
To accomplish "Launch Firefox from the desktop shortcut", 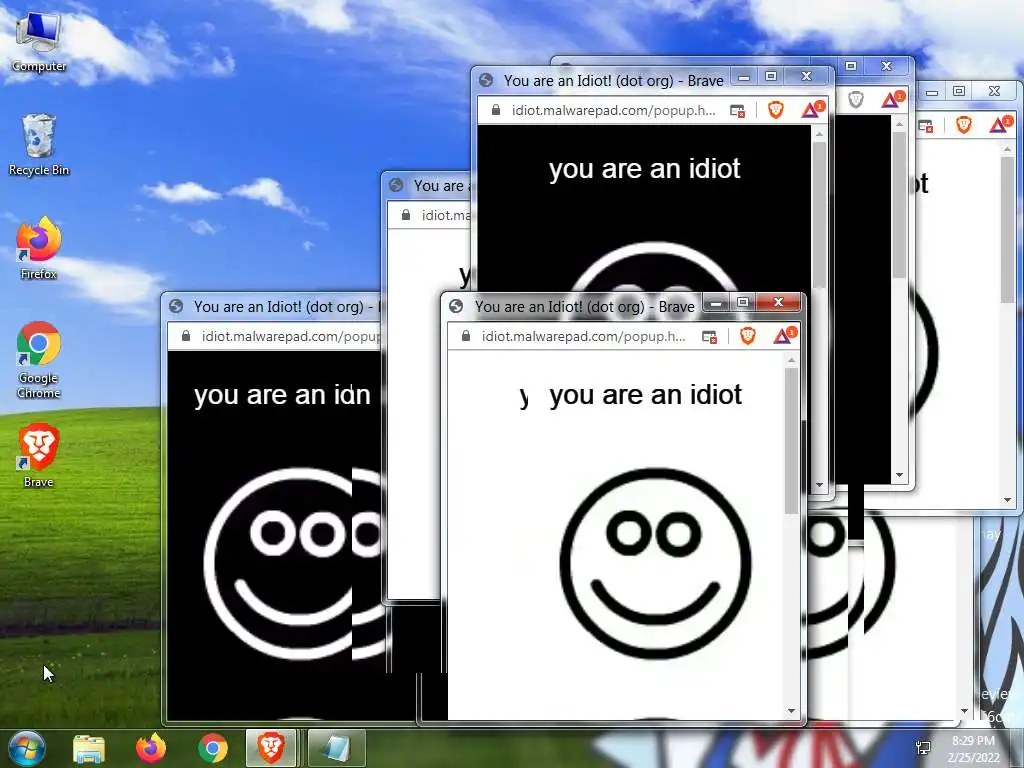I will point(39,248).
